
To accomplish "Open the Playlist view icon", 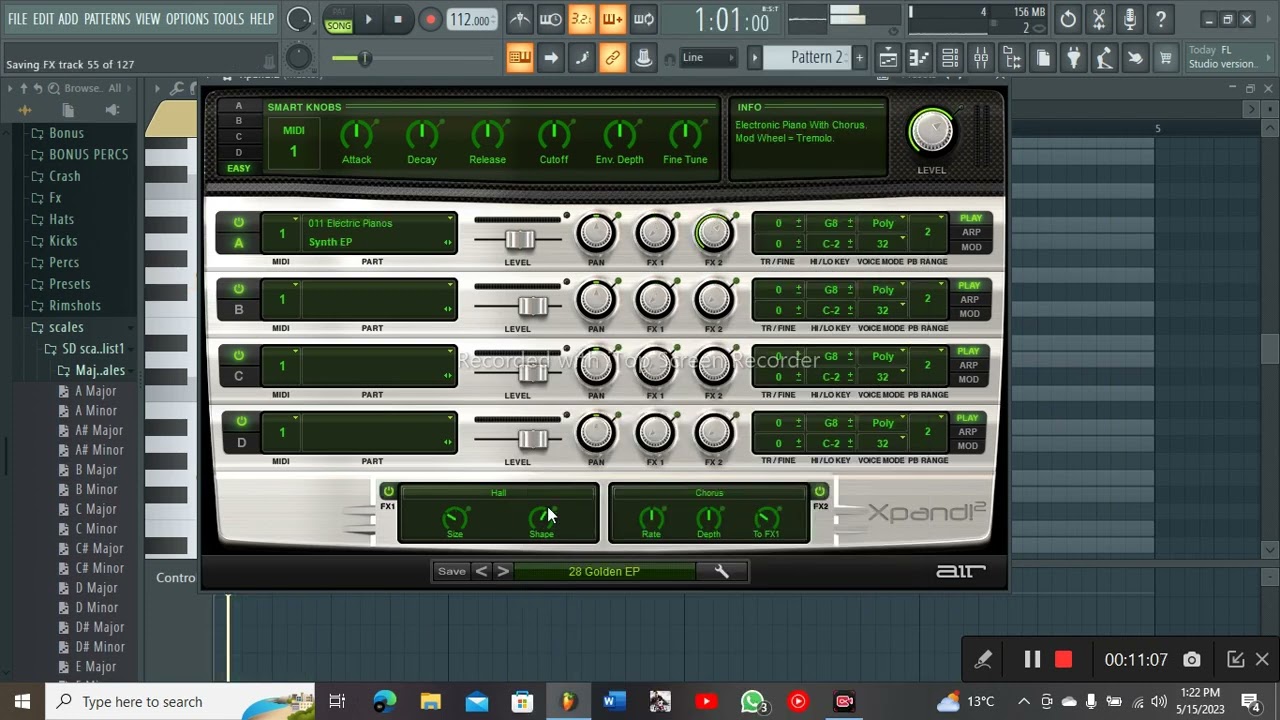I will 888,58.
